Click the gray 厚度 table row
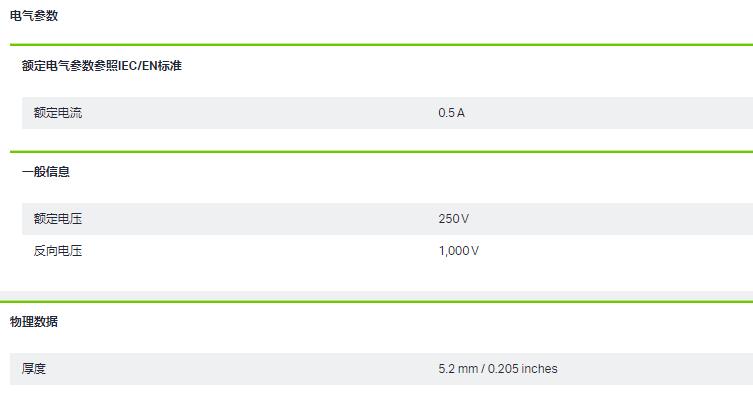753x396 pixels. pos(381,369)
